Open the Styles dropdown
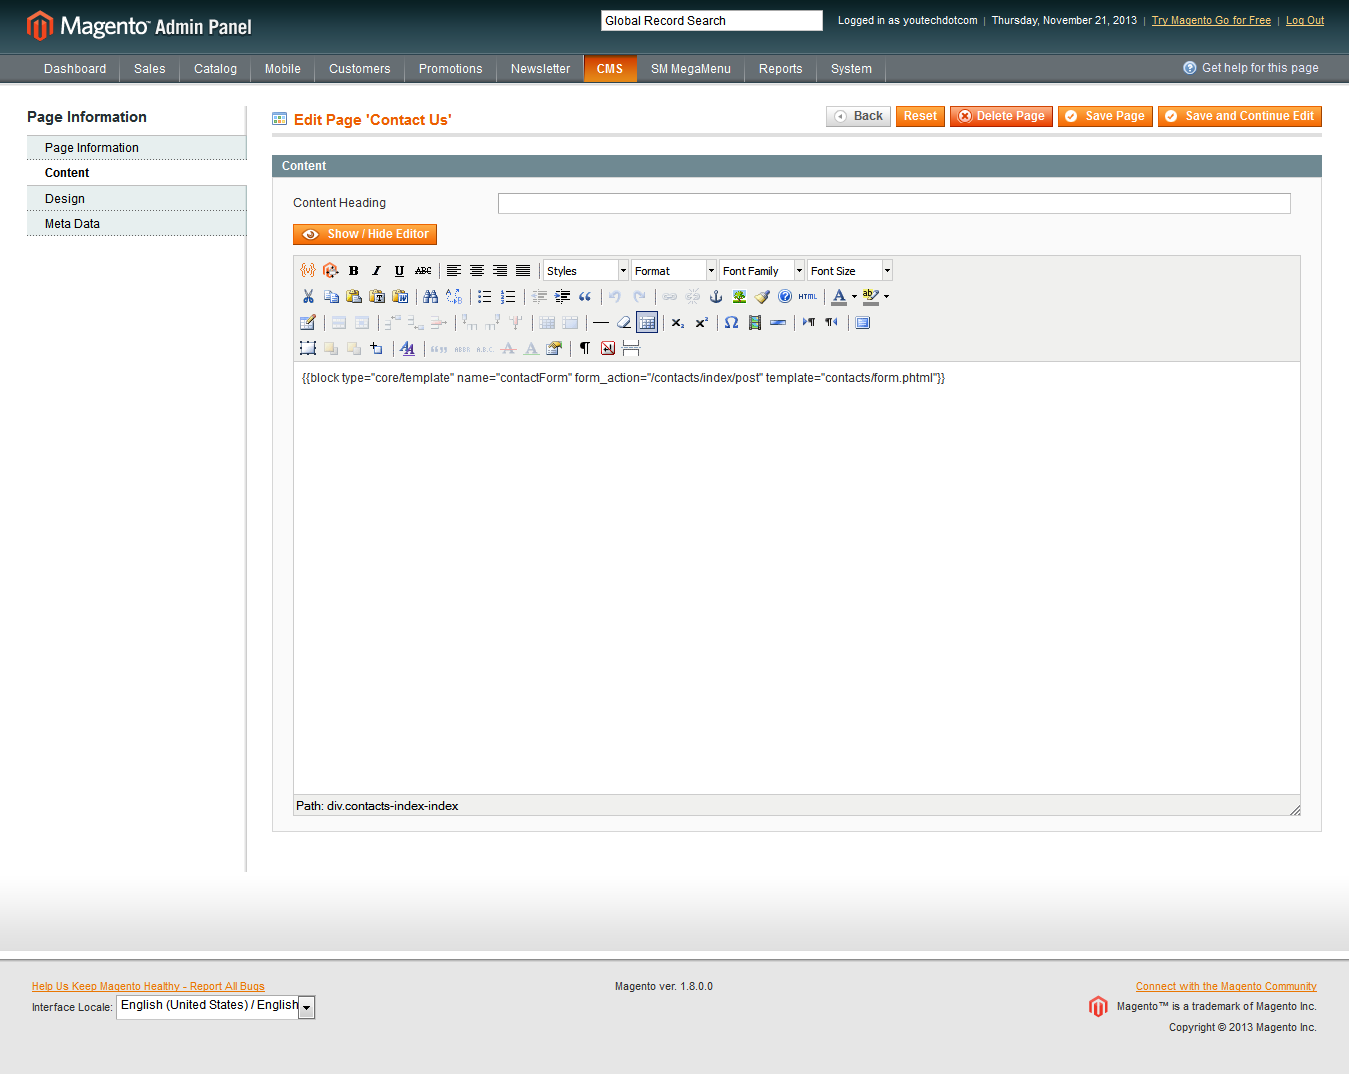 tap(586, 270)
